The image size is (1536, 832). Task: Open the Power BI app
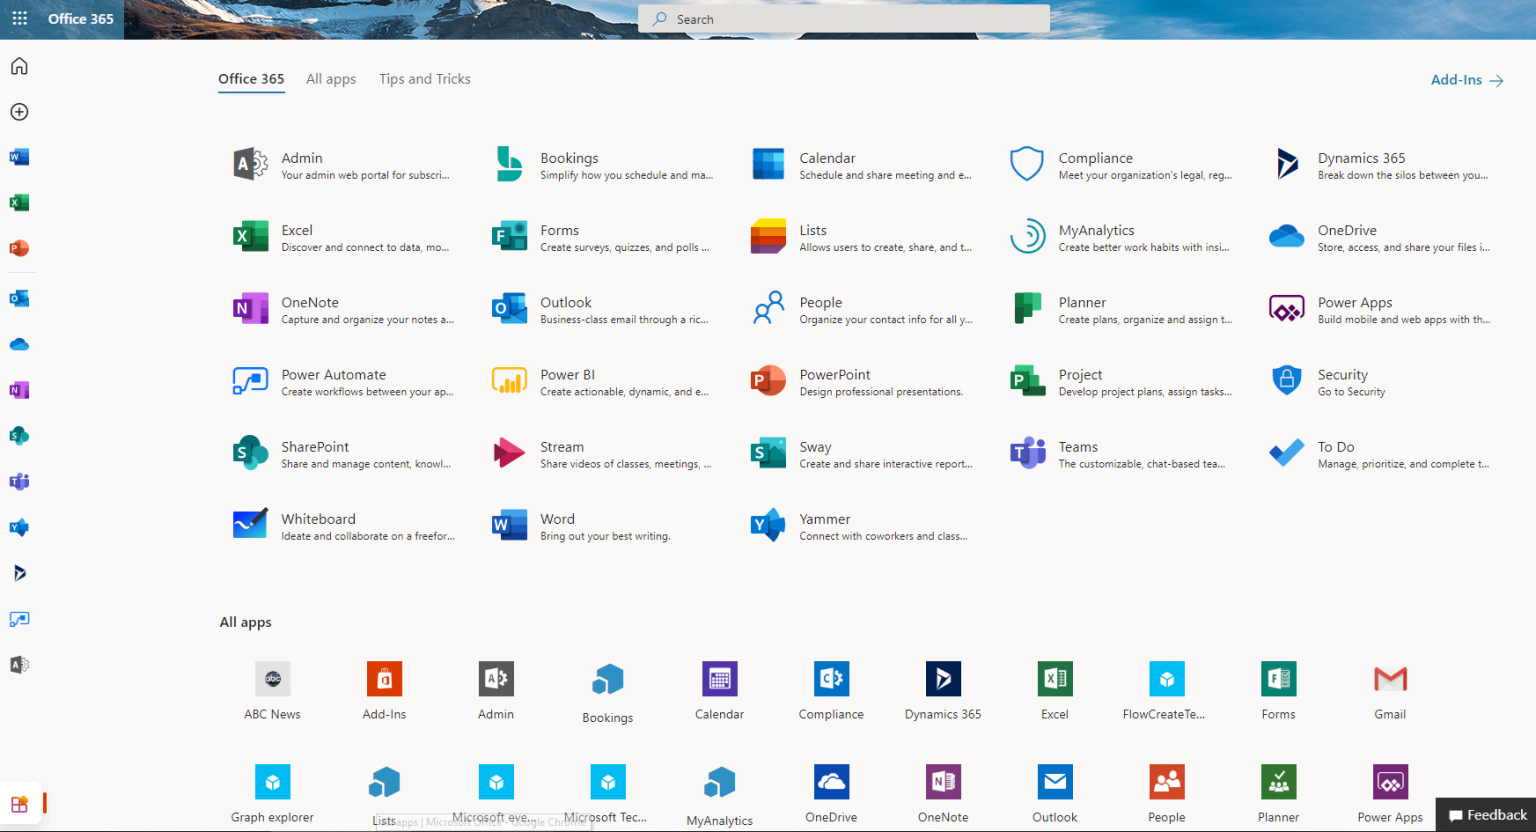tap(568, 374)
